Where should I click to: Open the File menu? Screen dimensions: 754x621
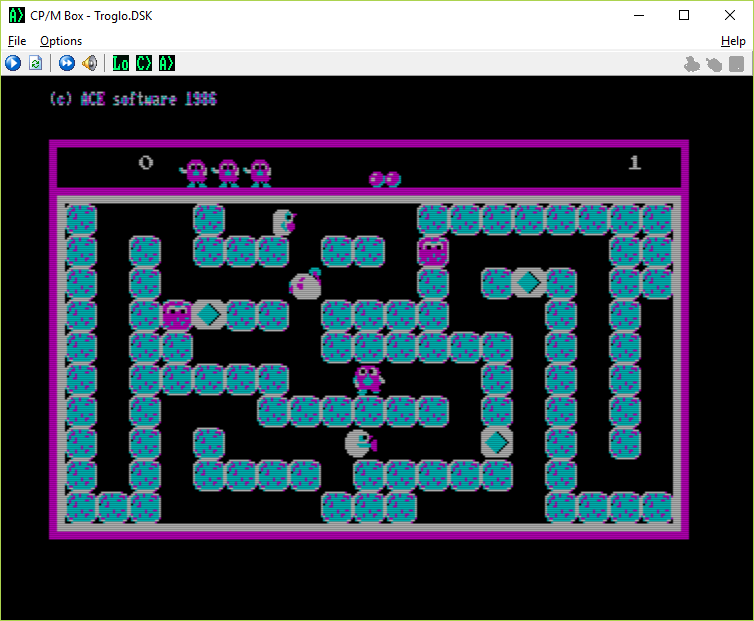pyautogui.click(x=17, y=41)
